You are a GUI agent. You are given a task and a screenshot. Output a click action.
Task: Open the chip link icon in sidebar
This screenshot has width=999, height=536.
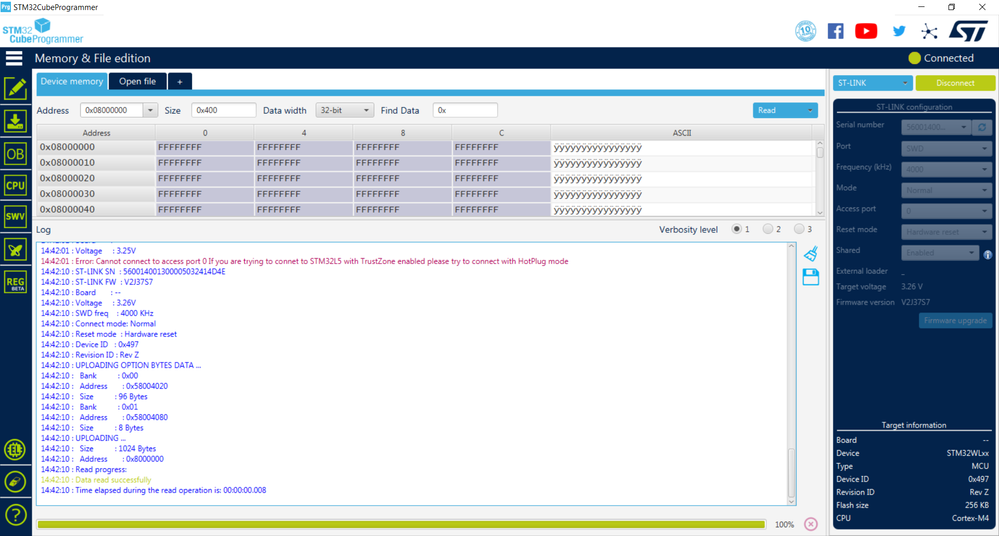15,482
